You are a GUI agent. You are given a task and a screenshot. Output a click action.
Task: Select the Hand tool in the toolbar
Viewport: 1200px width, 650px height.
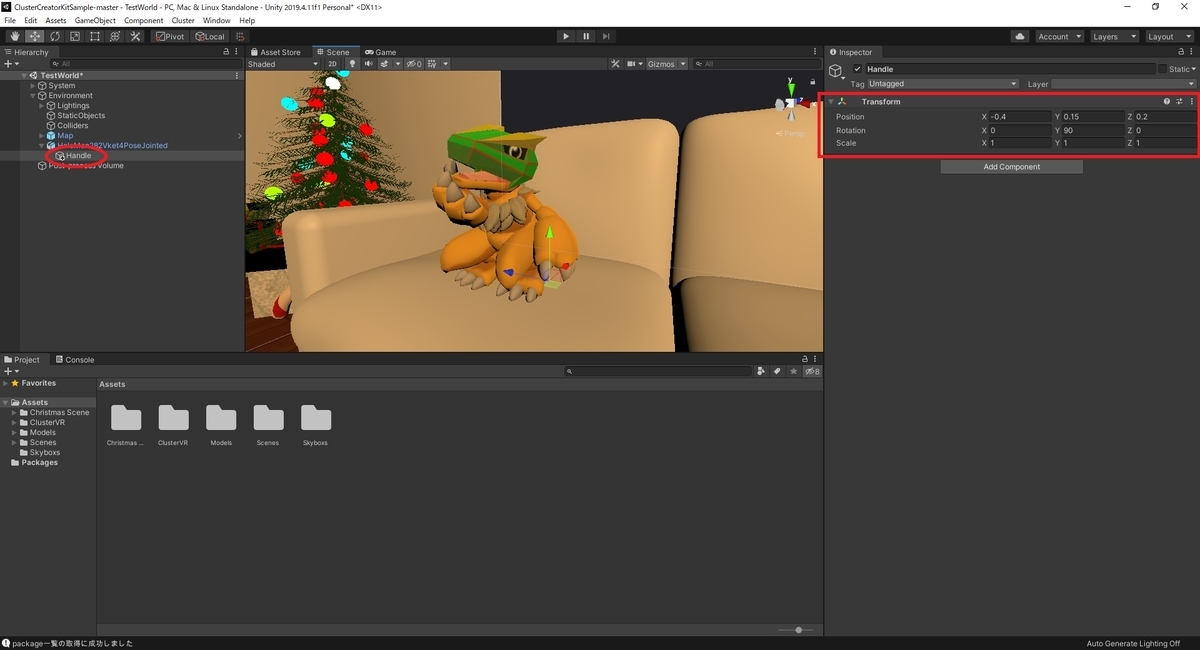(x=14, y=36)
